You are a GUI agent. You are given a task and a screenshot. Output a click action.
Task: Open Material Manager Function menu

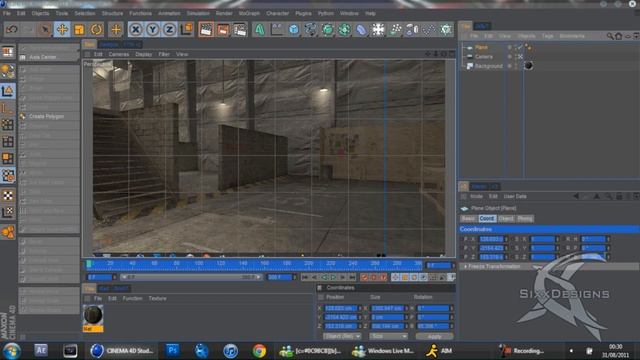click(132, 299)
